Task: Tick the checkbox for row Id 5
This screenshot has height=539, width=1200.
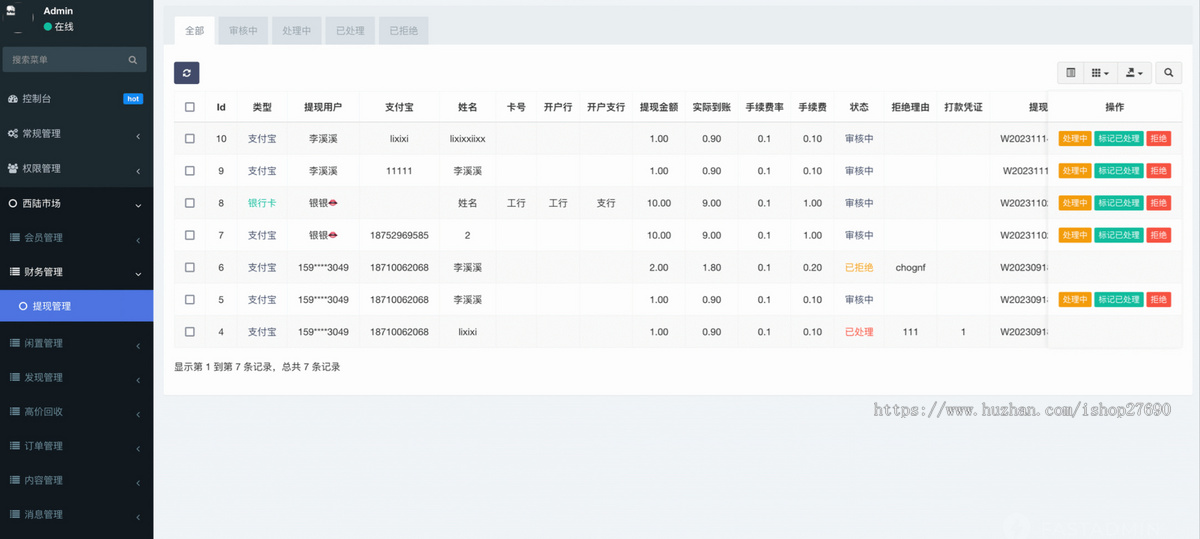Action: 190,299
